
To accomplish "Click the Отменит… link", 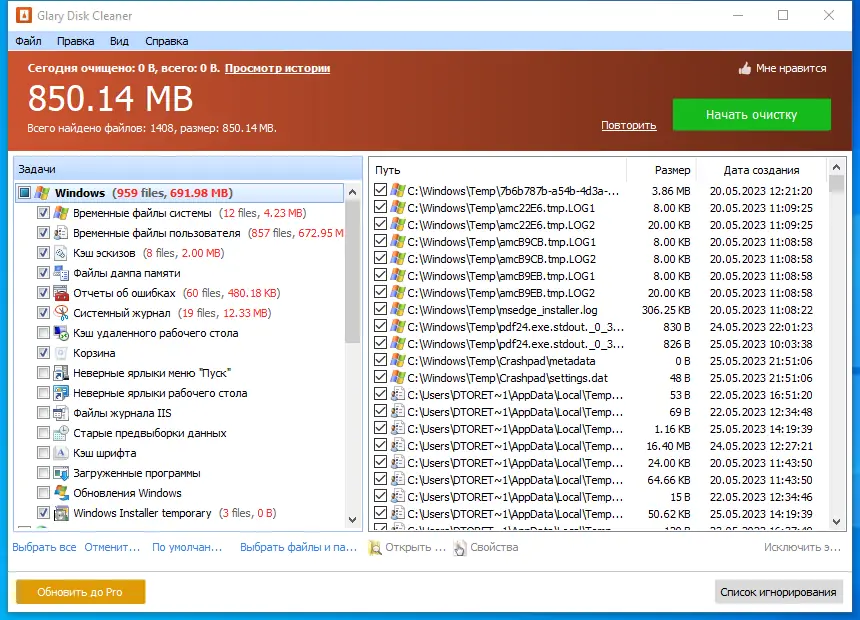I will pyautogui.click(x=112, y=548).
